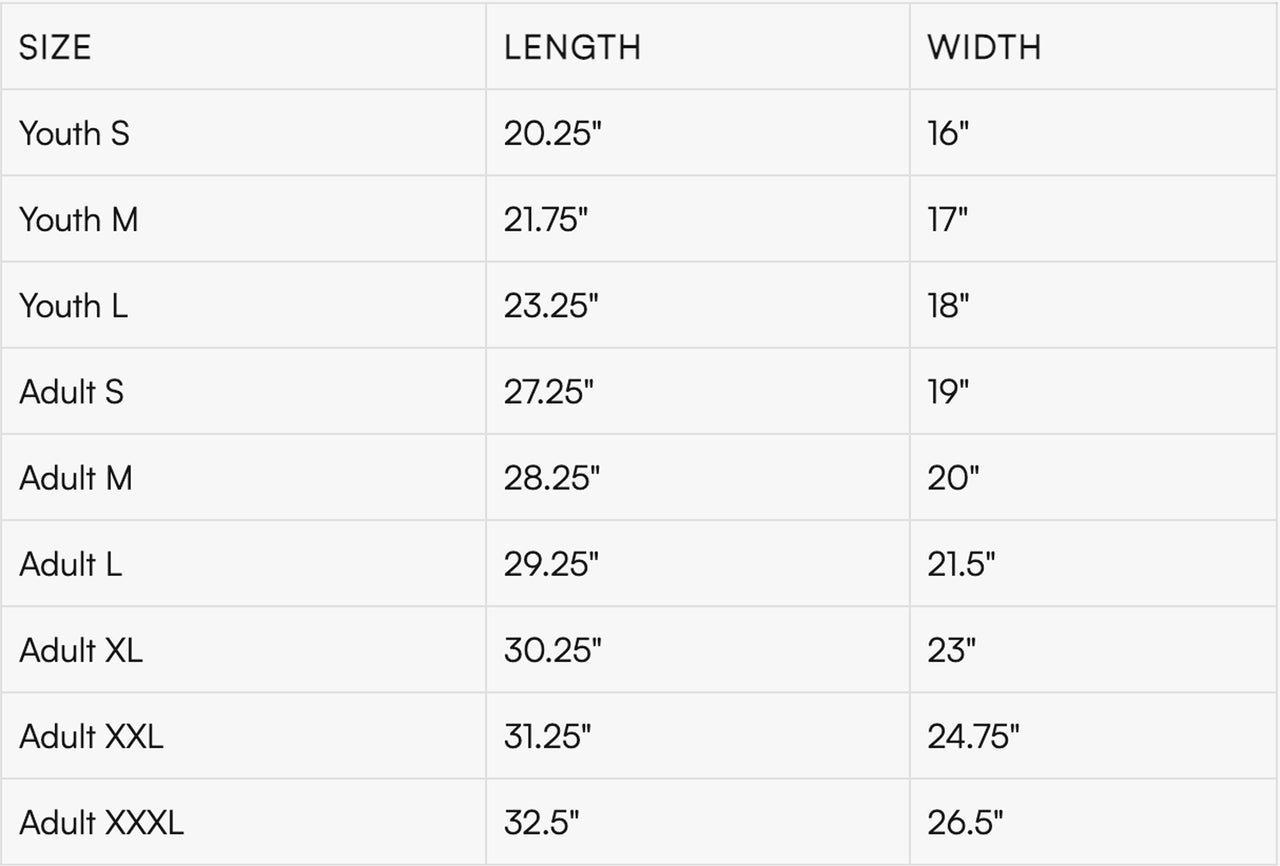
Task: Select the Adult L row label
Action: 70,564
